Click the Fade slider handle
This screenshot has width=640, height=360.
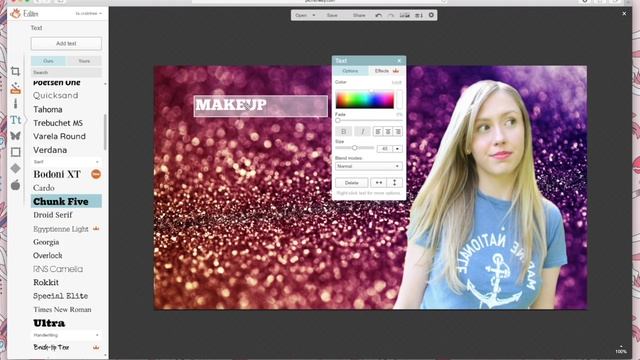[x=338, y=120]
